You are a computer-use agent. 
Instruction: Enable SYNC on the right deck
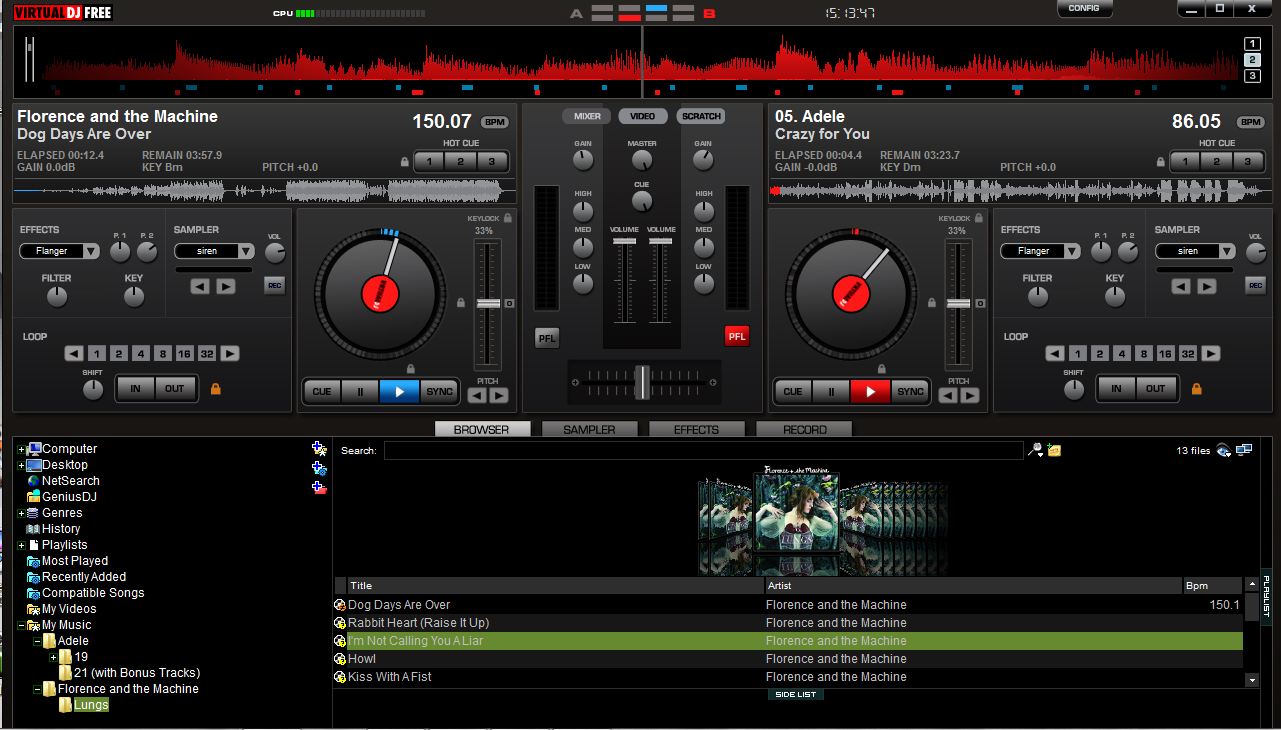[x=909, y=391]
